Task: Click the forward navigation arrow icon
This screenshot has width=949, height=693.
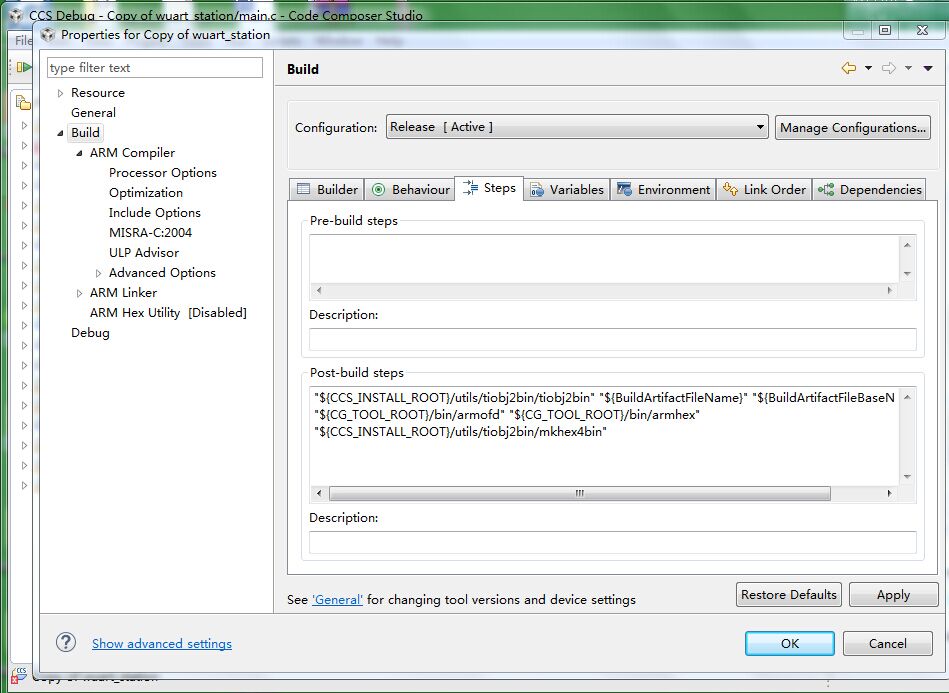Action: tap(888, 68)
